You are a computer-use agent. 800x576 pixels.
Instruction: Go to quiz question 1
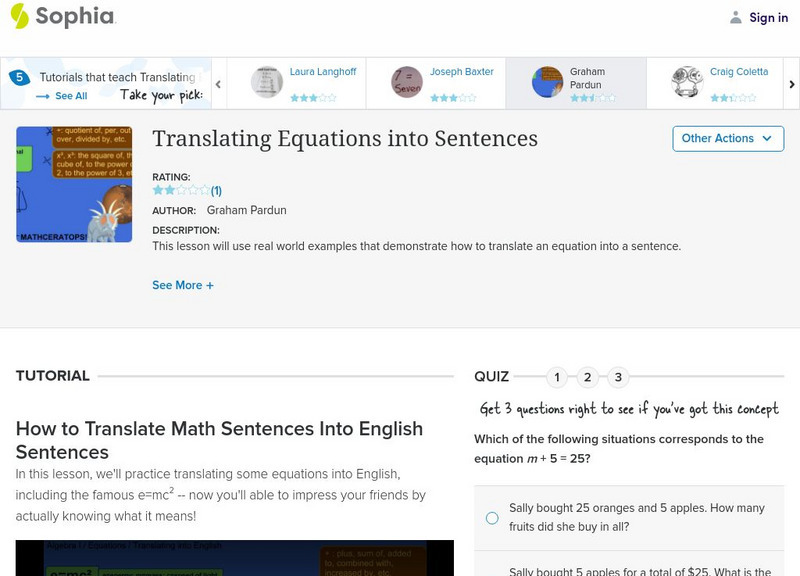pos(557,377)
